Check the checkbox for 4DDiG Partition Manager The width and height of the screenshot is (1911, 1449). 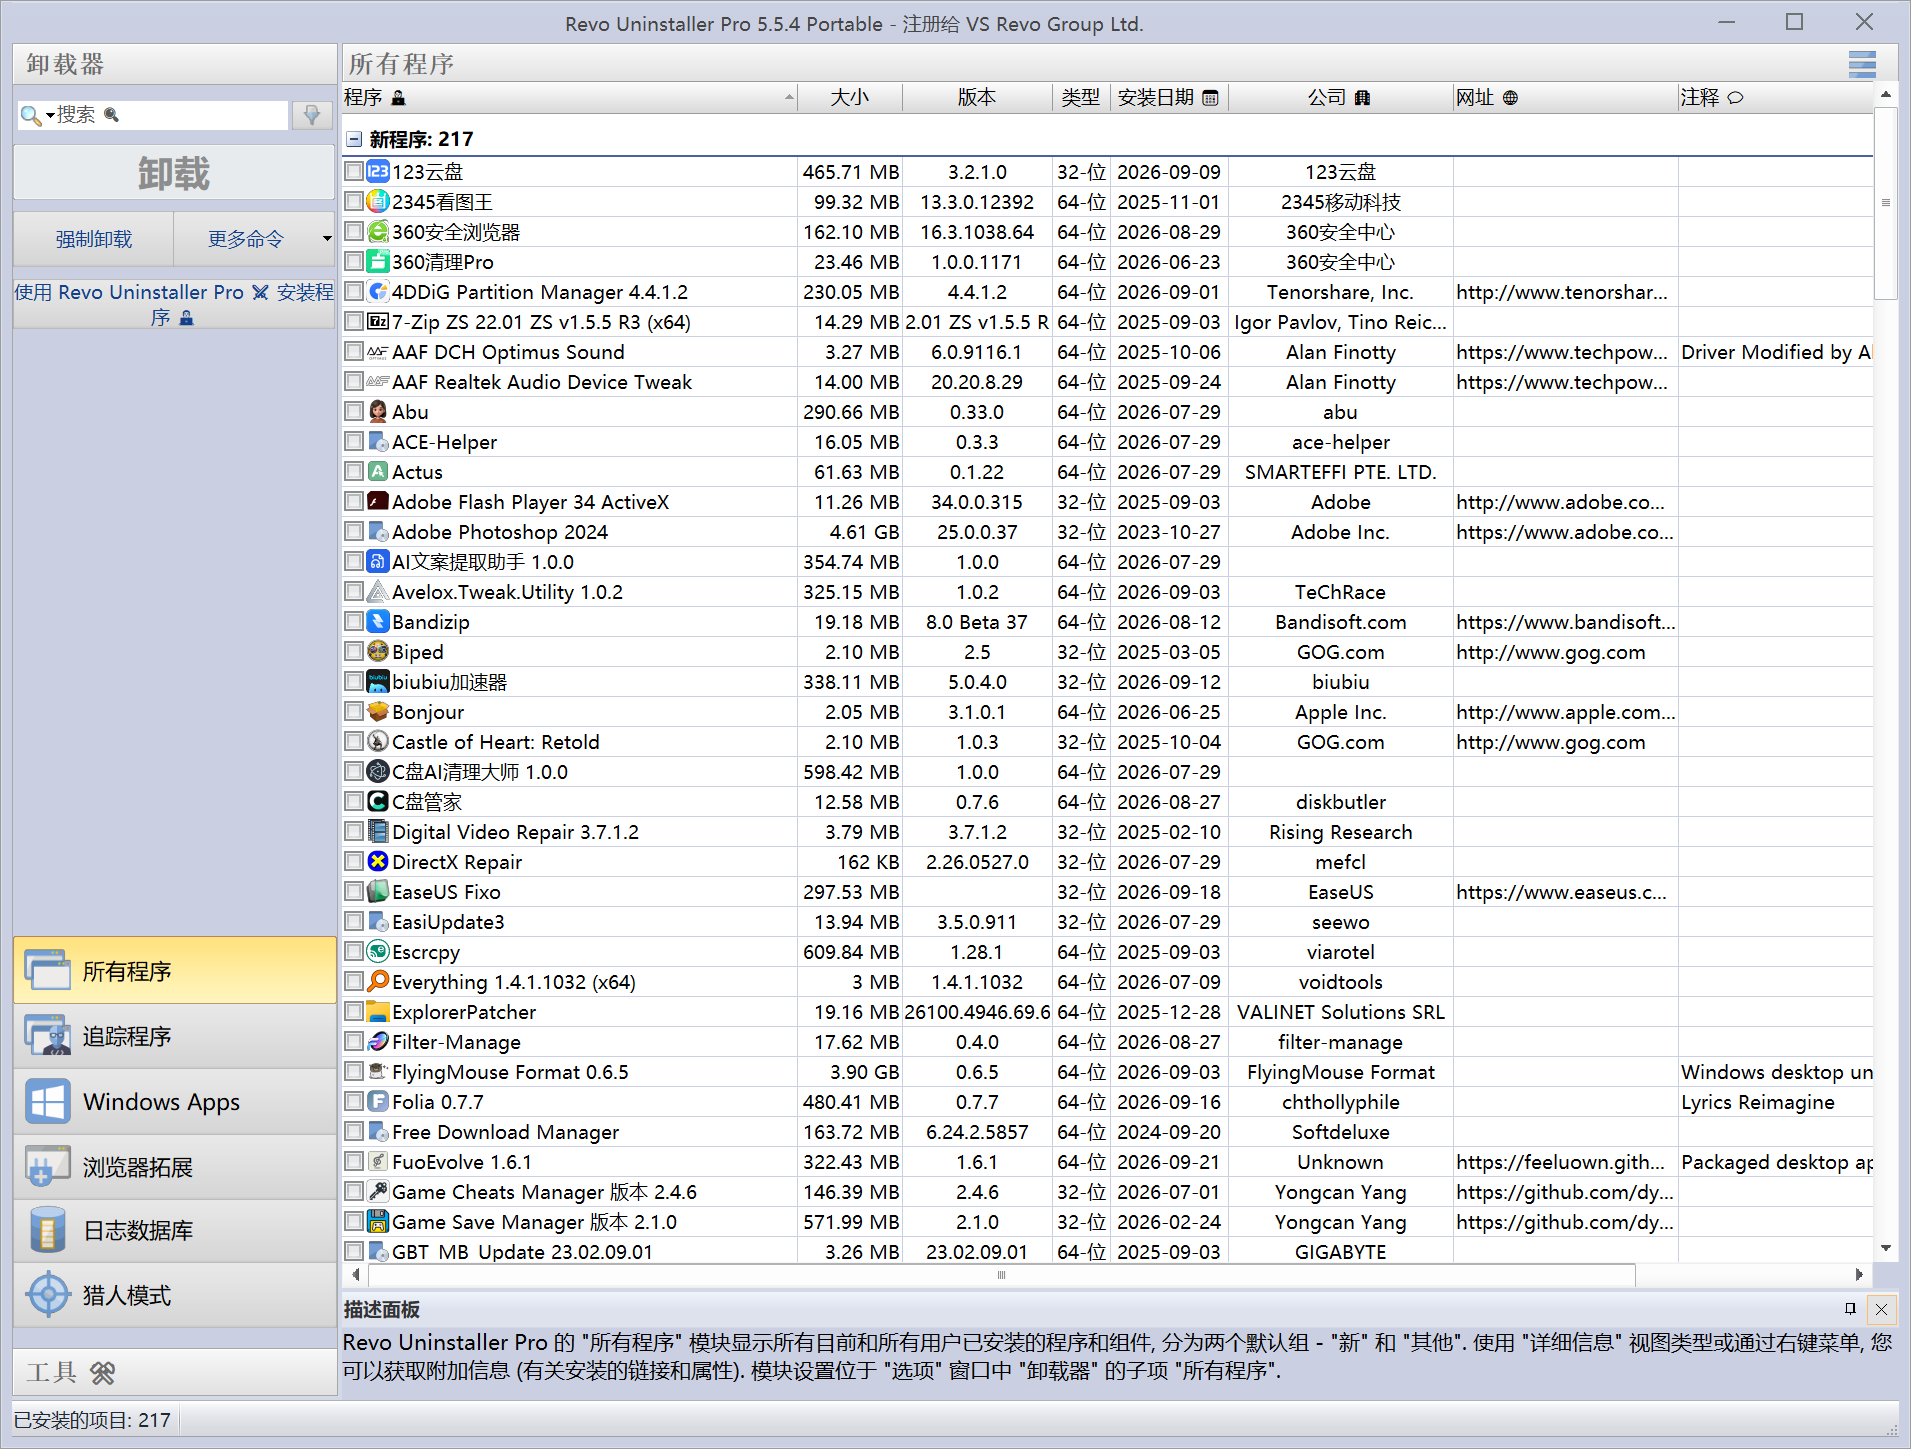353,291
